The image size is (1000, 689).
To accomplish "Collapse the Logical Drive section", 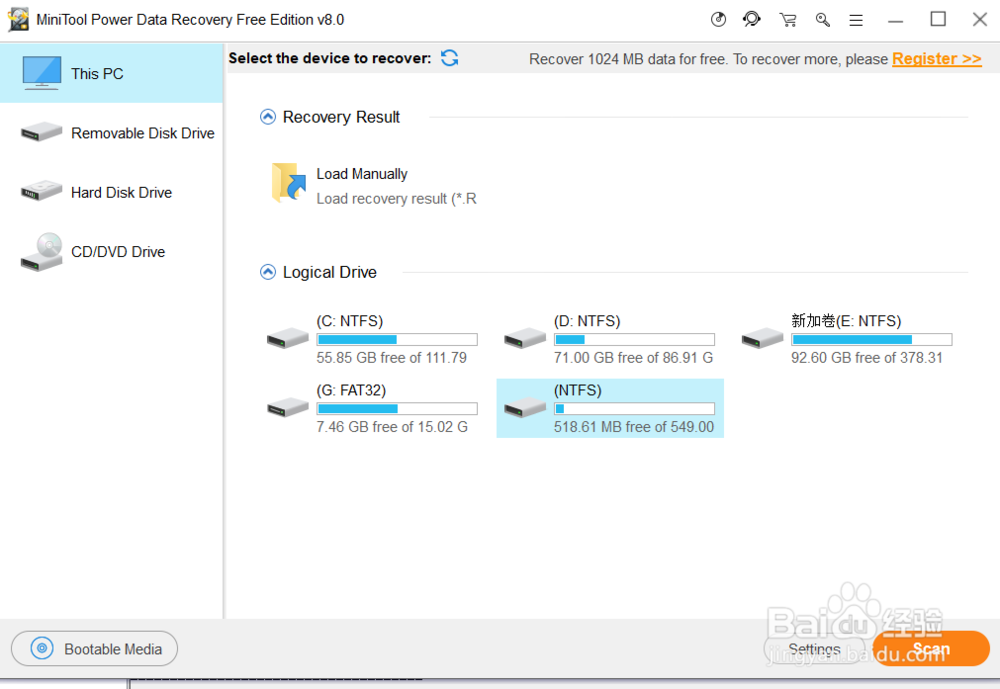I will click(x=268, y=272).
